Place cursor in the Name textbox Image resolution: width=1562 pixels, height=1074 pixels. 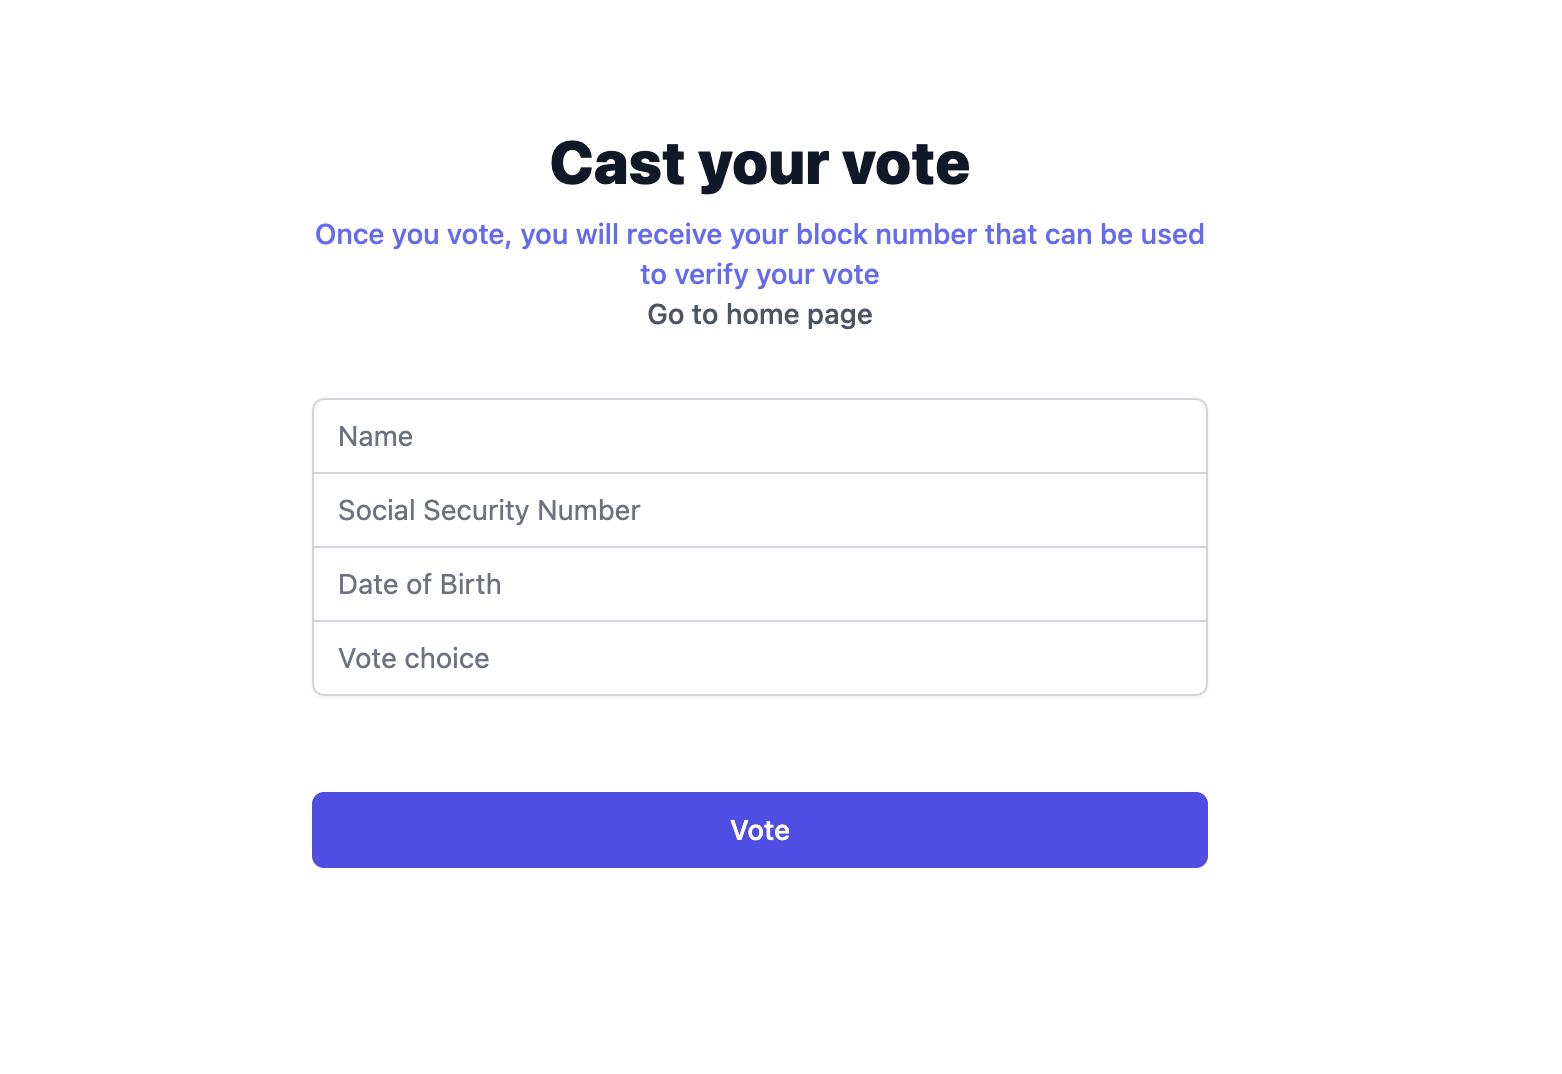point(800,436)
